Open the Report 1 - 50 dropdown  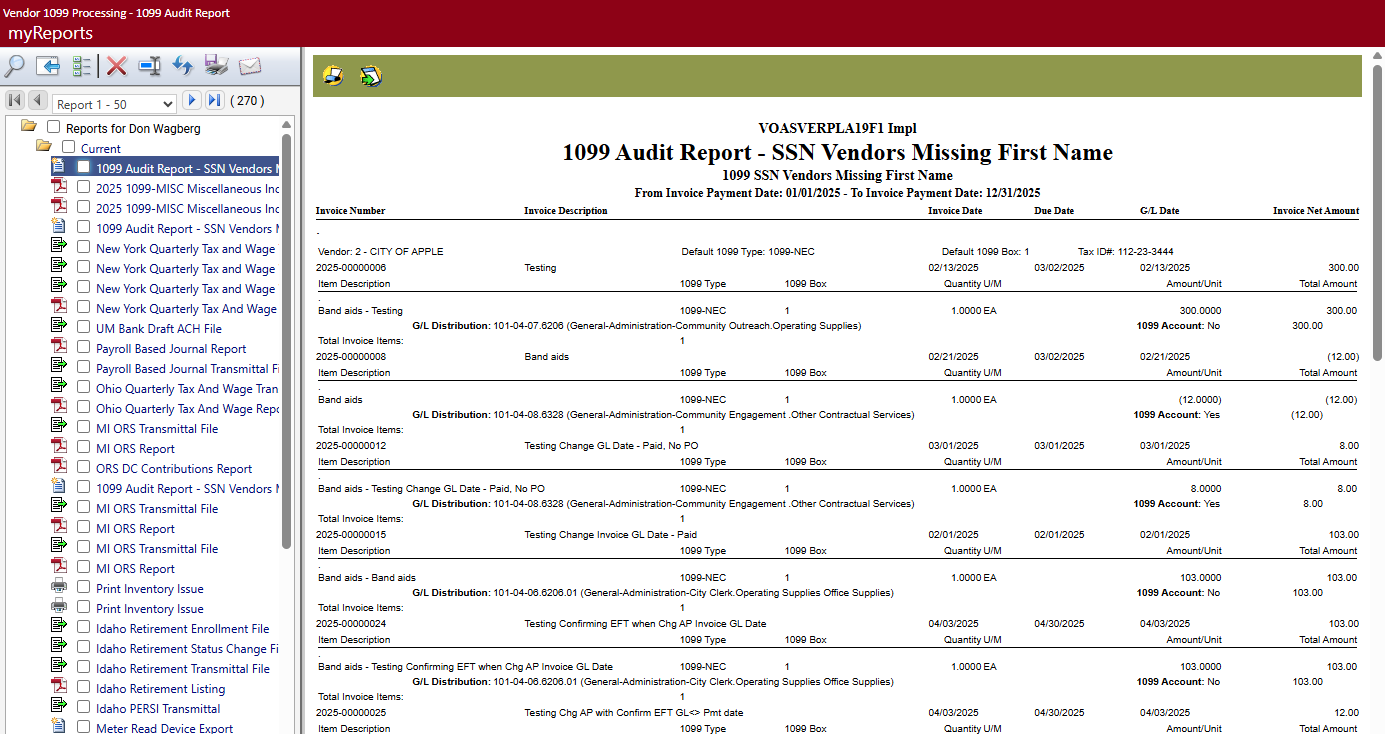pyautogui.click(x=114, y=104)
